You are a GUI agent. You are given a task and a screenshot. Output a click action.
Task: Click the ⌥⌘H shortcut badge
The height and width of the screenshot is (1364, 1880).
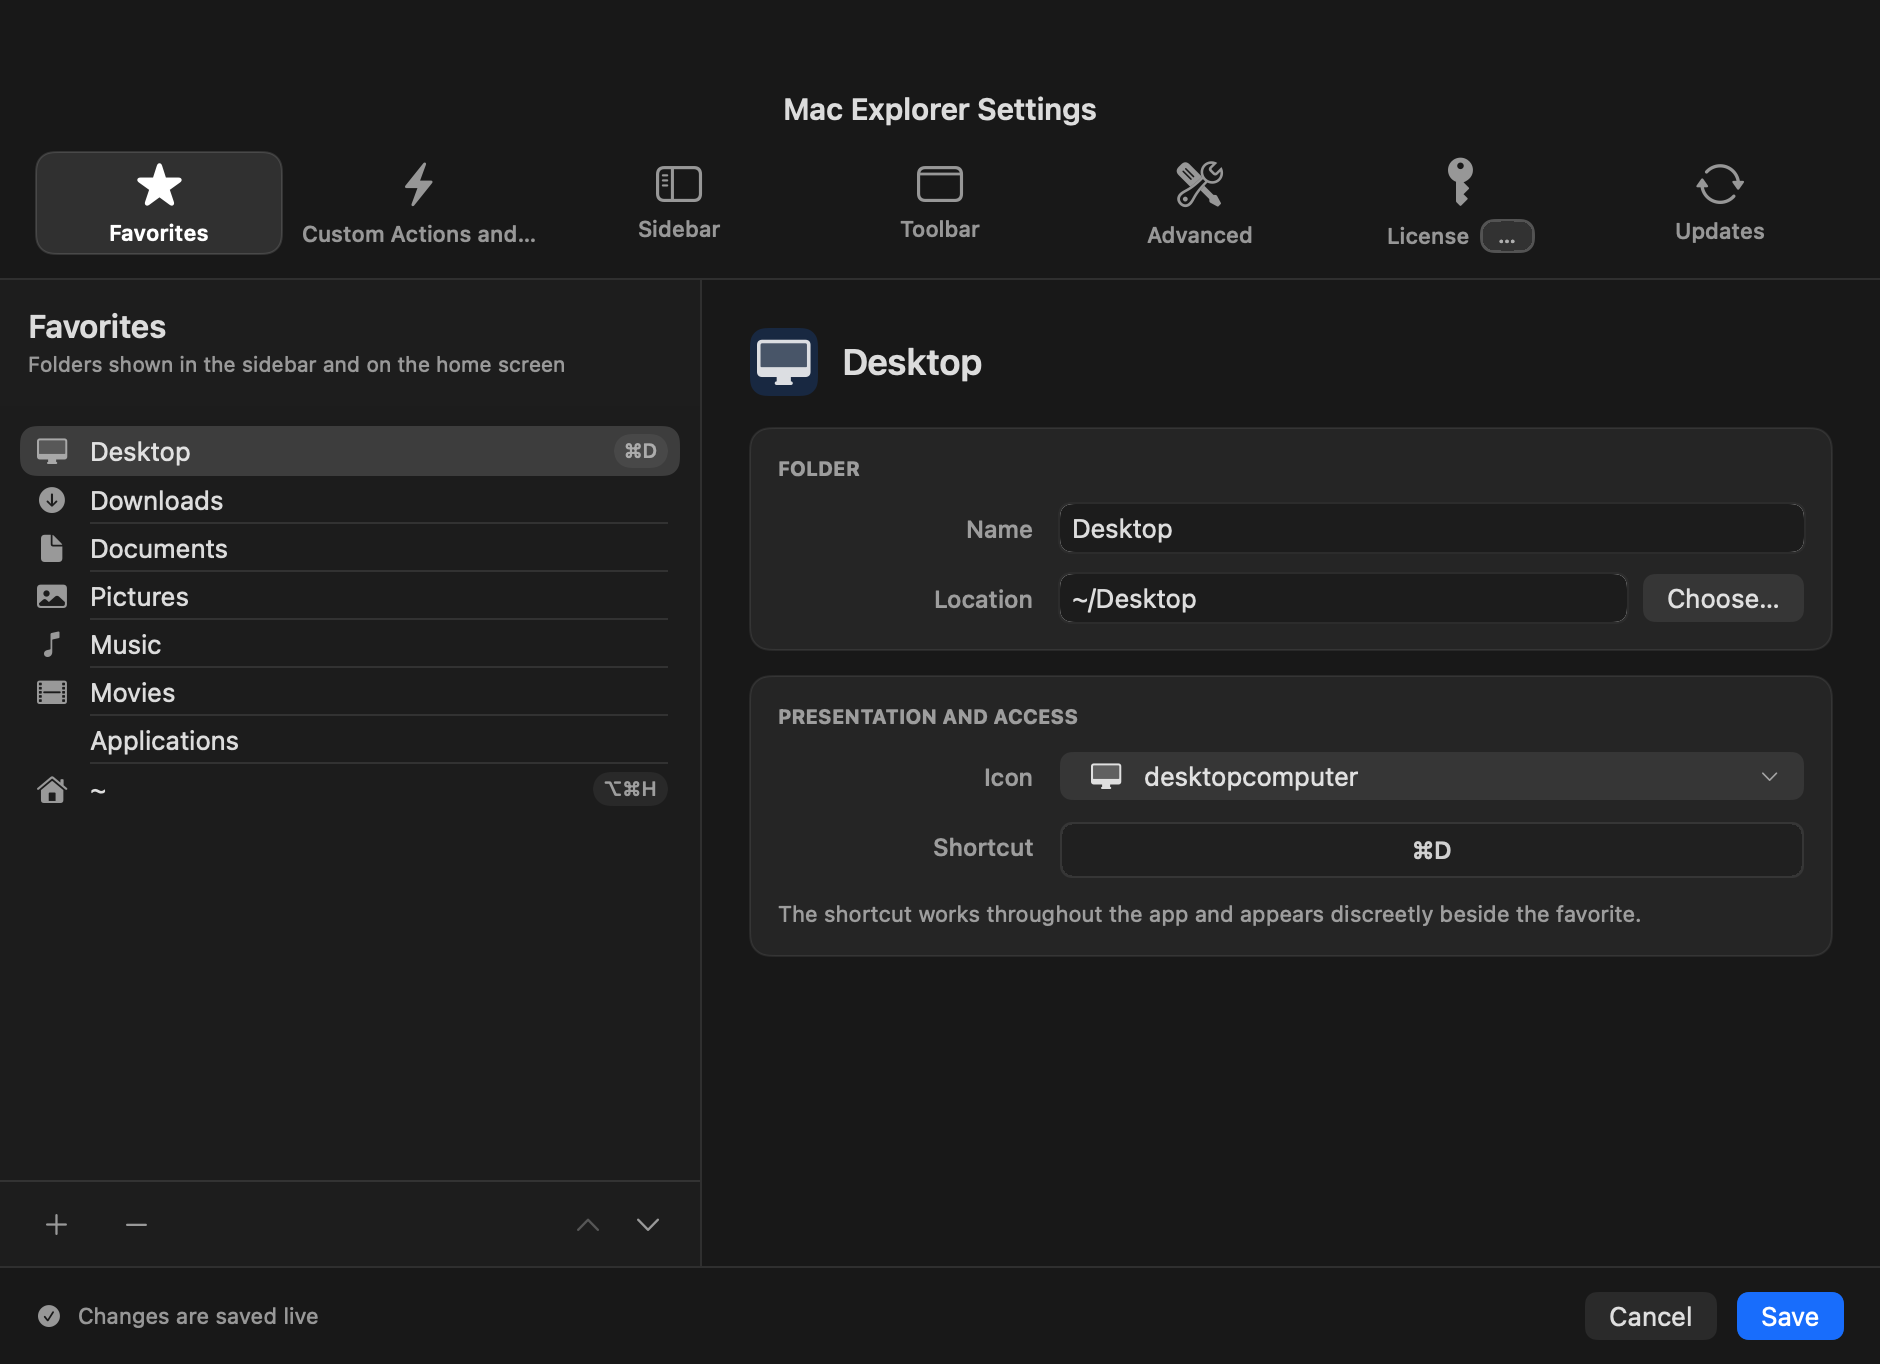pos(630,789)
